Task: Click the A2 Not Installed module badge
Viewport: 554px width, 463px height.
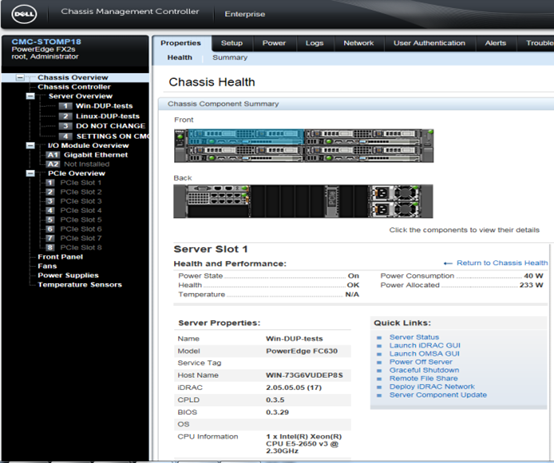Action: click(53, 164)
